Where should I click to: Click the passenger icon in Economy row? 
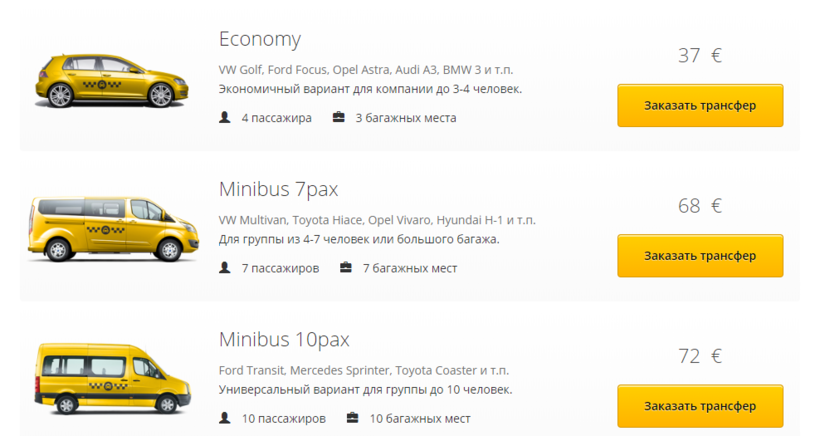224,118
